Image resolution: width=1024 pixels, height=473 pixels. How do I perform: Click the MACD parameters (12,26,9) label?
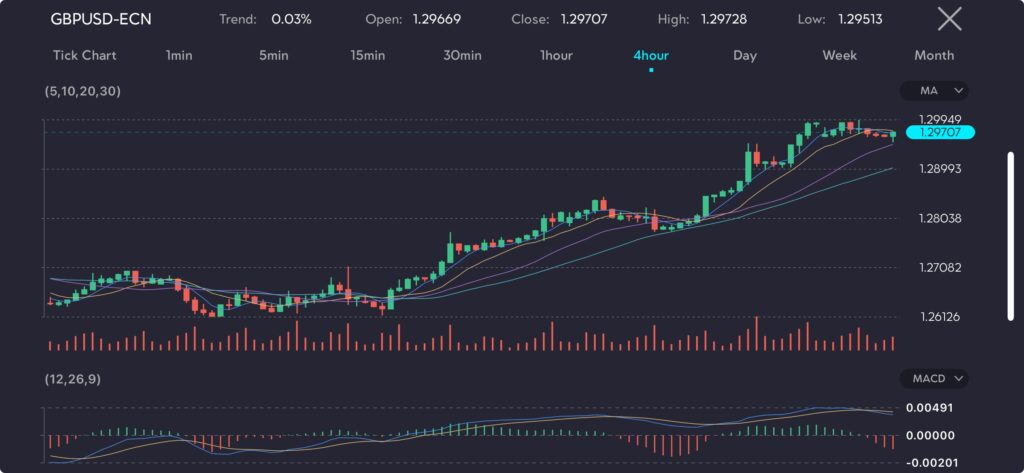73,379
